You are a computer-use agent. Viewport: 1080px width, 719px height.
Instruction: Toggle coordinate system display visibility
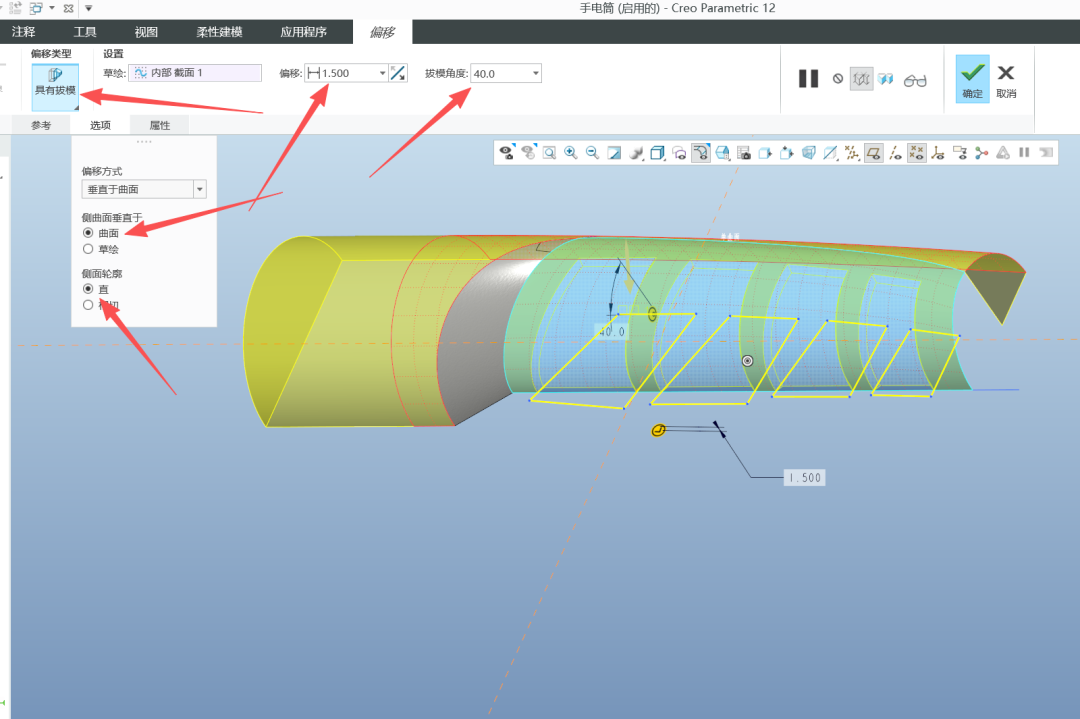tap(937, 153)
